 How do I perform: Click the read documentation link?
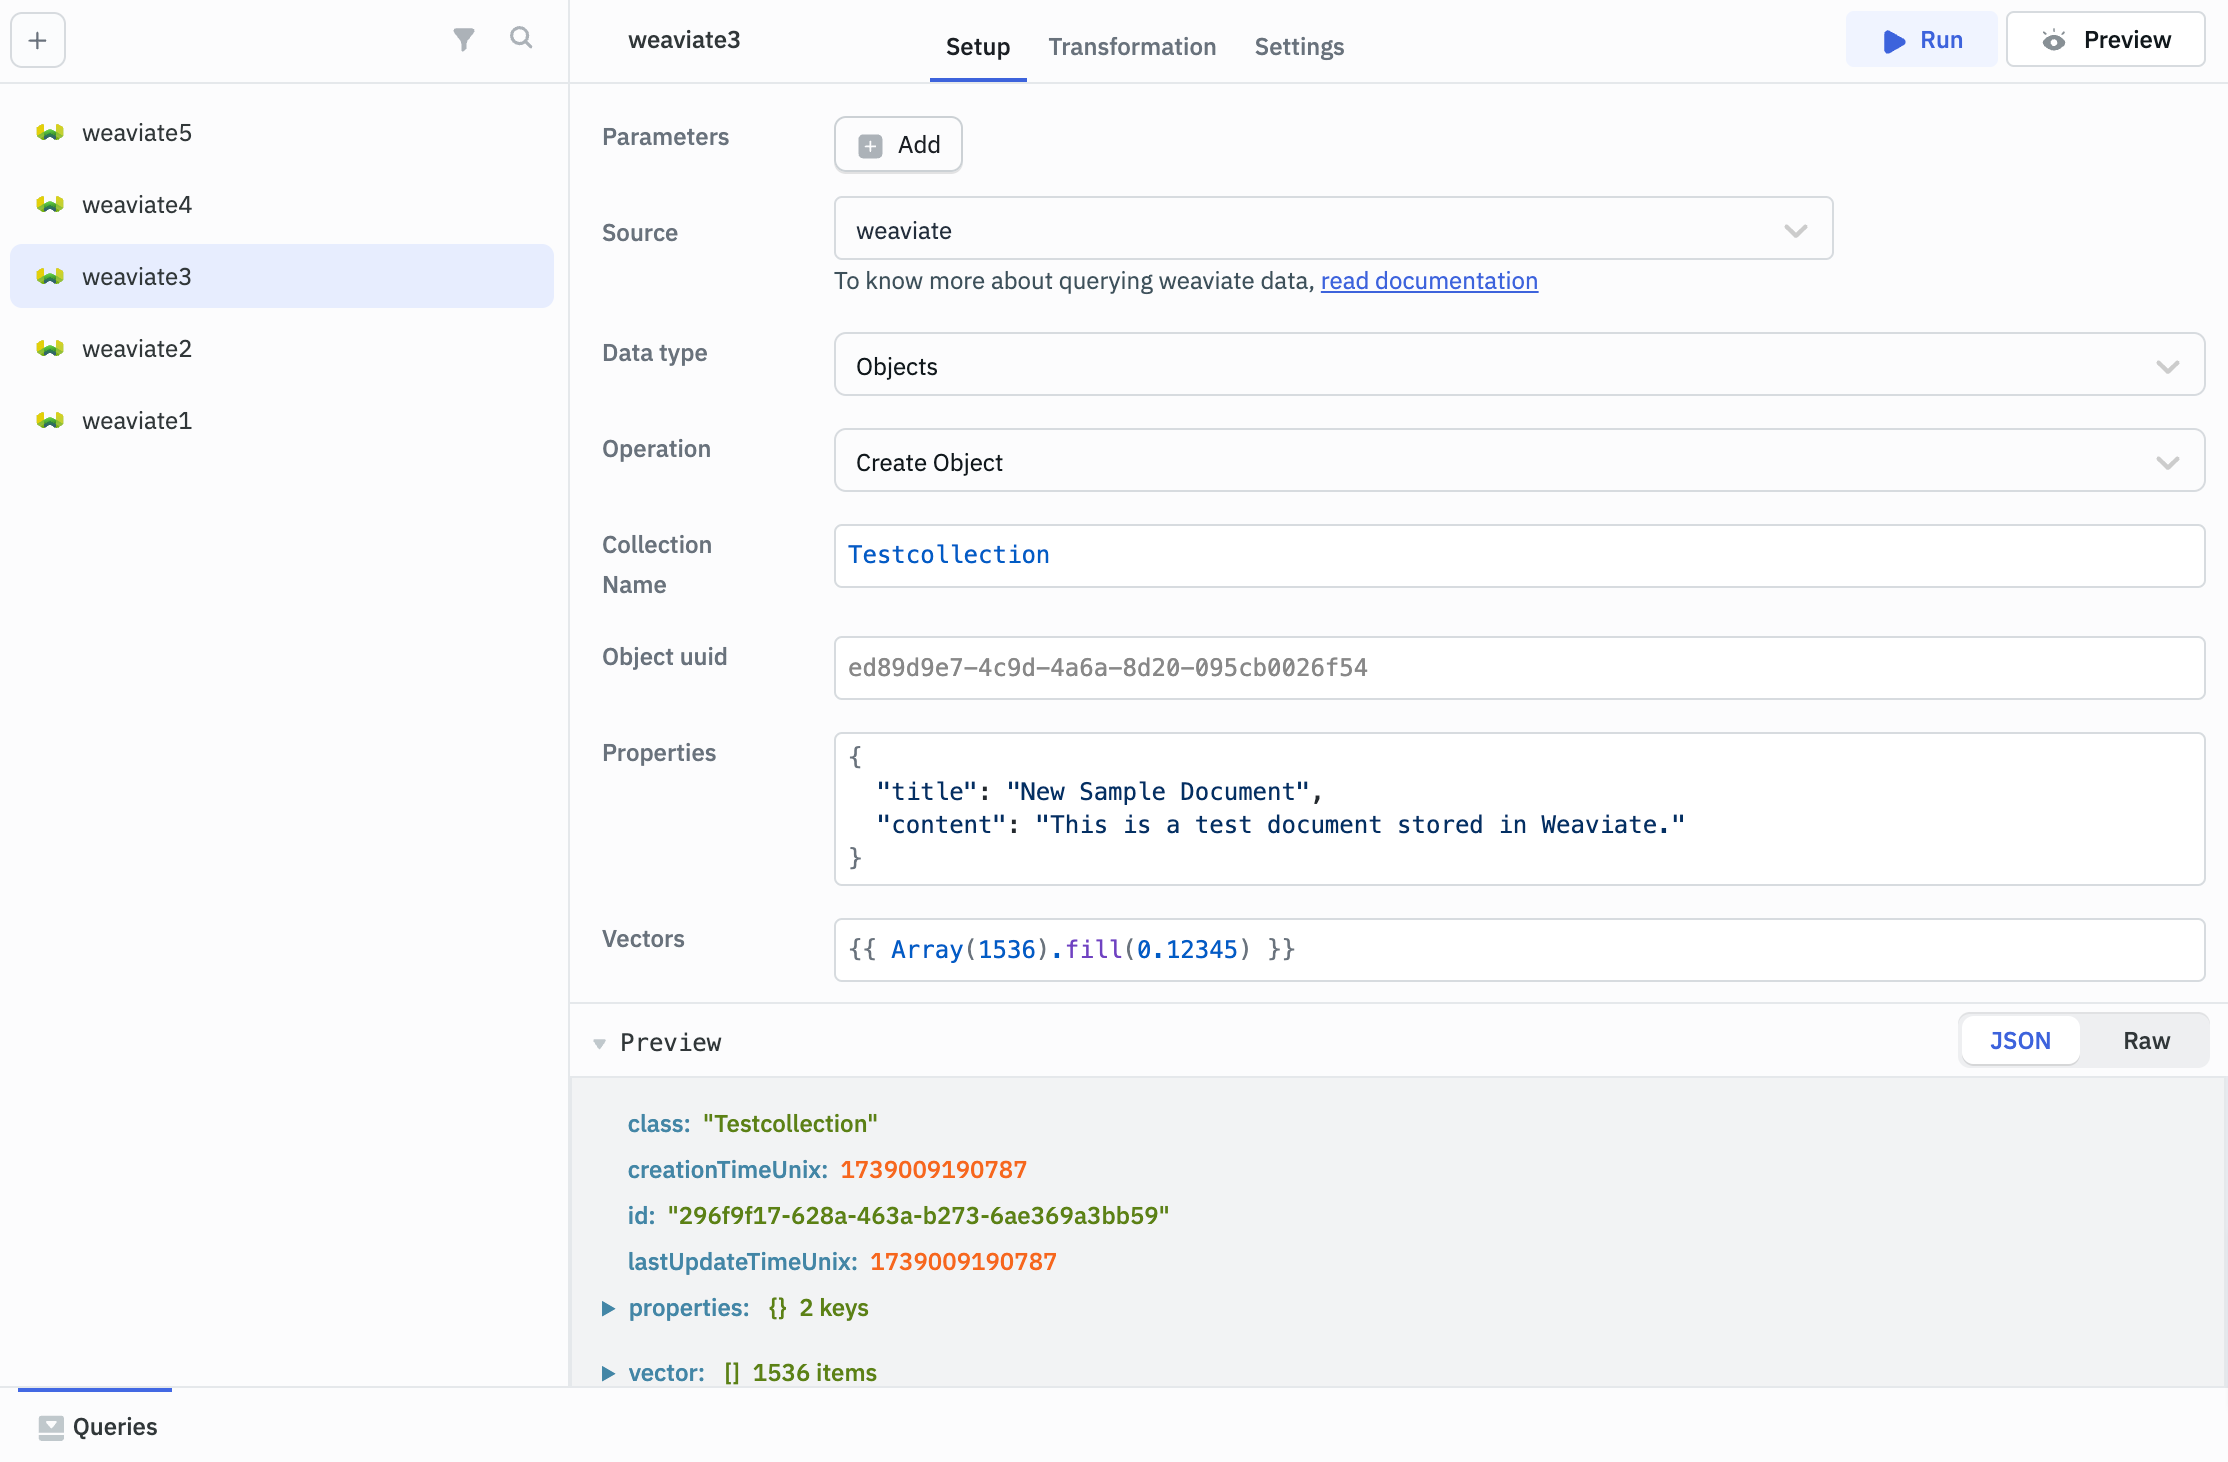(1429, 281)
